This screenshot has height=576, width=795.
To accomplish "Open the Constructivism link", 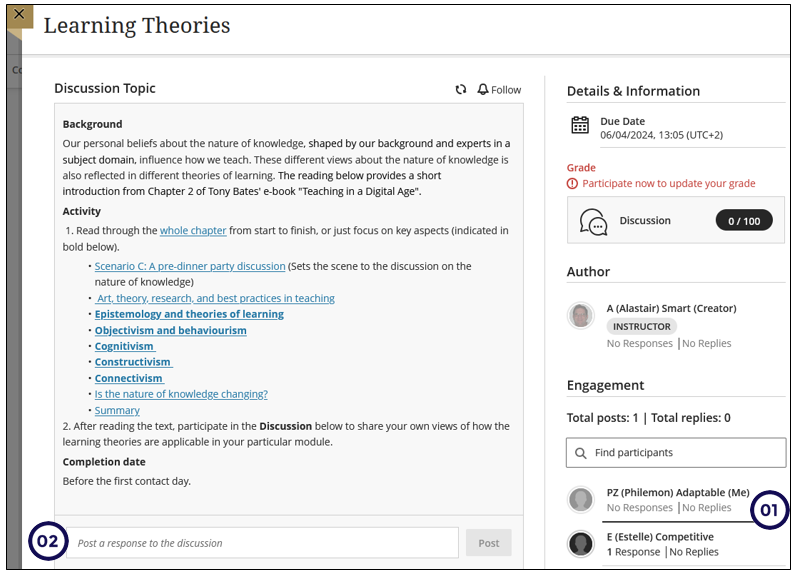I will click(133, 362).
